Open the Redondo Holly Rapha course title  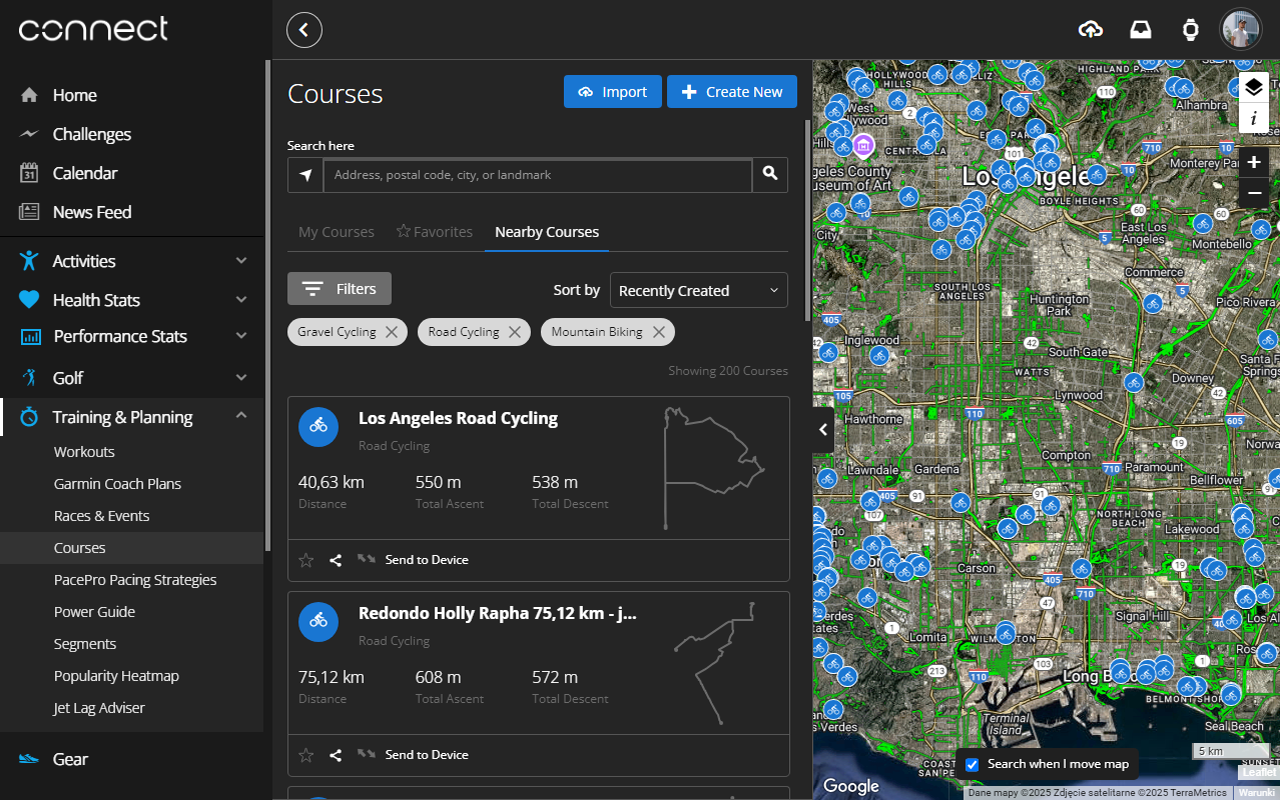497,613
